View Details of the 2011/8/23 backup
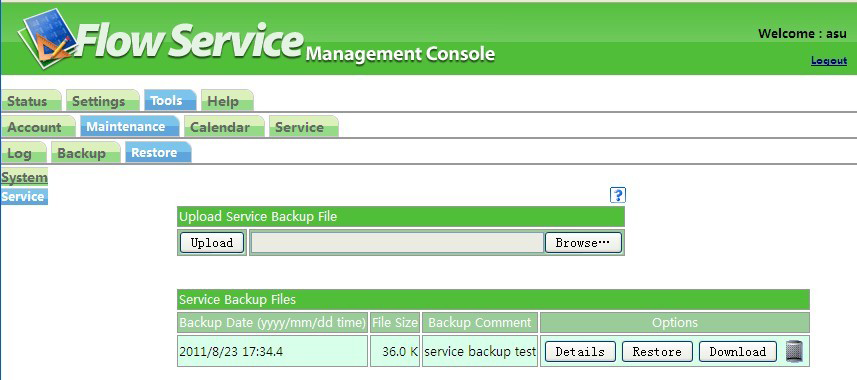 coord(580,352)
